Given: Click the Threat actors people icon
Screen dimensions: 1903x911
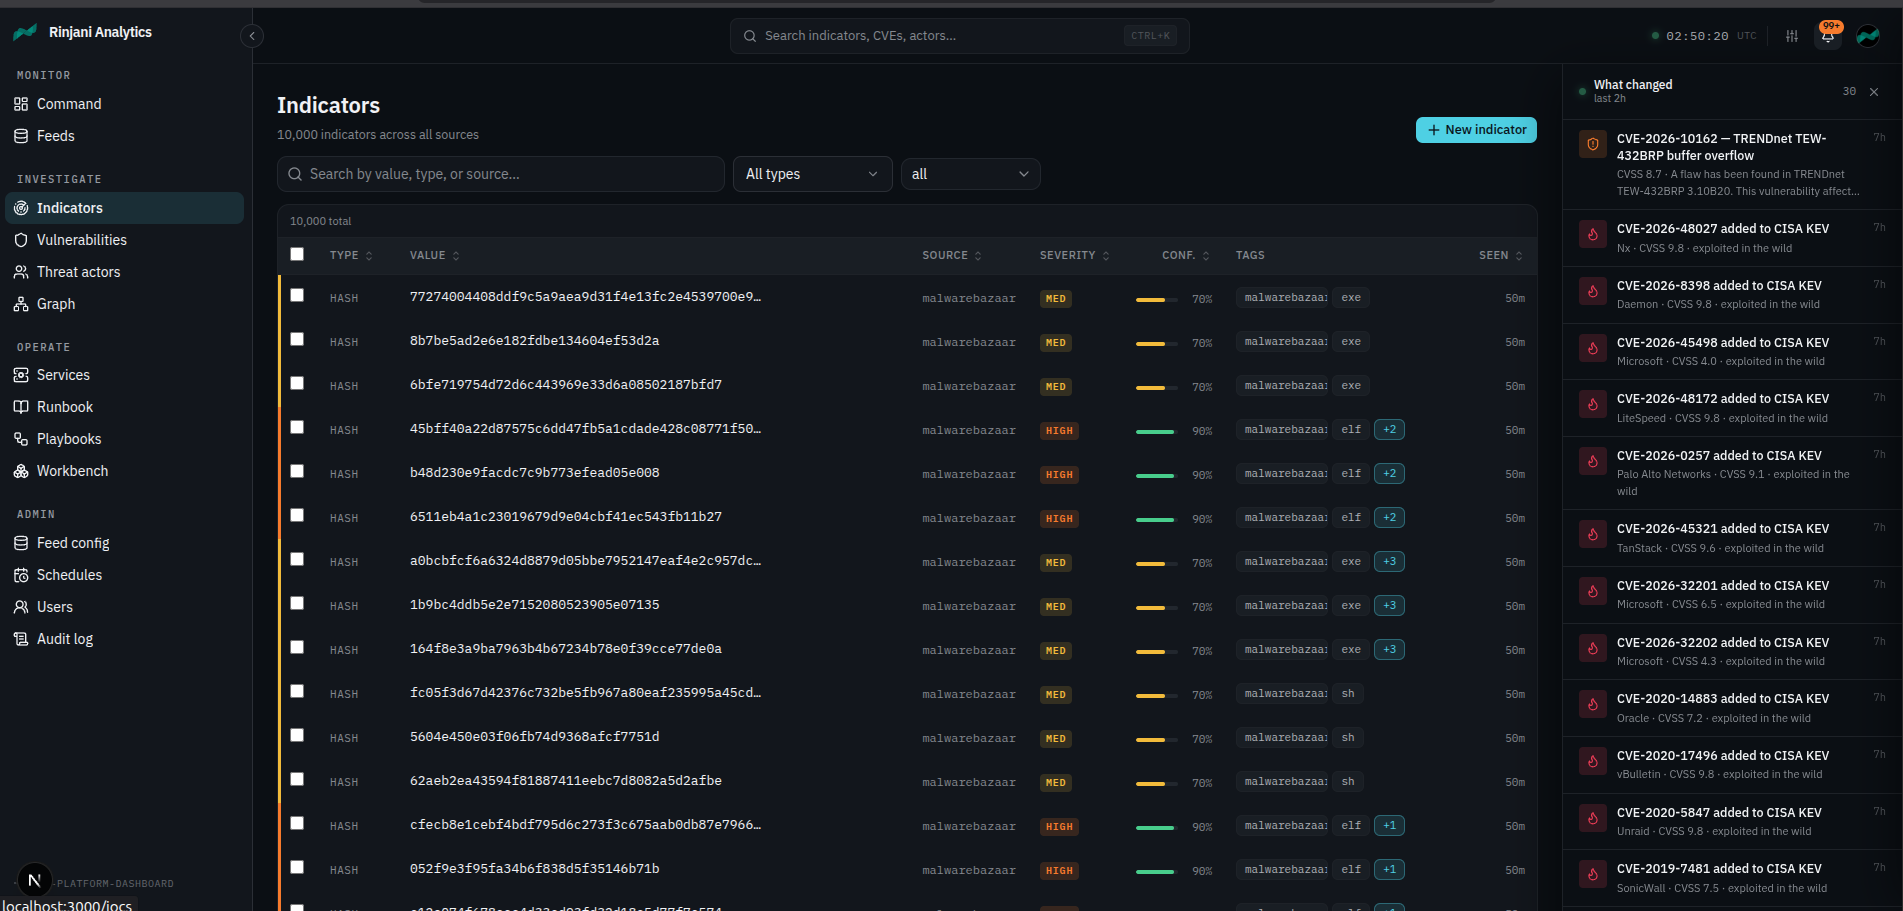Looking at the screenshot, I should coord(21,272).
